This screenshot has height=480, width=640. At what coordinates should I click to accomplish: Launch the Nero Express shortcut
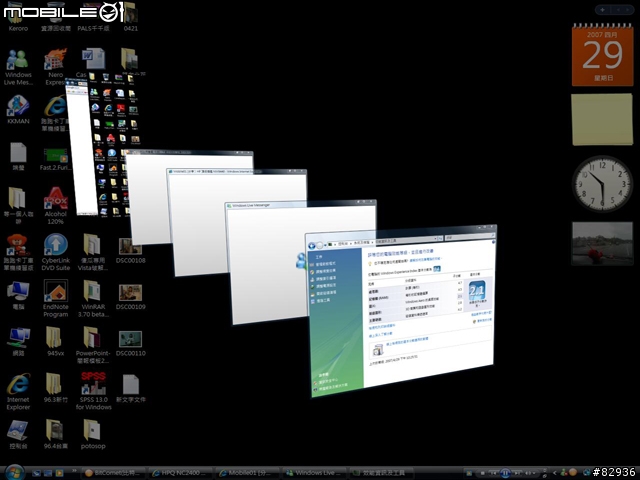point(56,67)
